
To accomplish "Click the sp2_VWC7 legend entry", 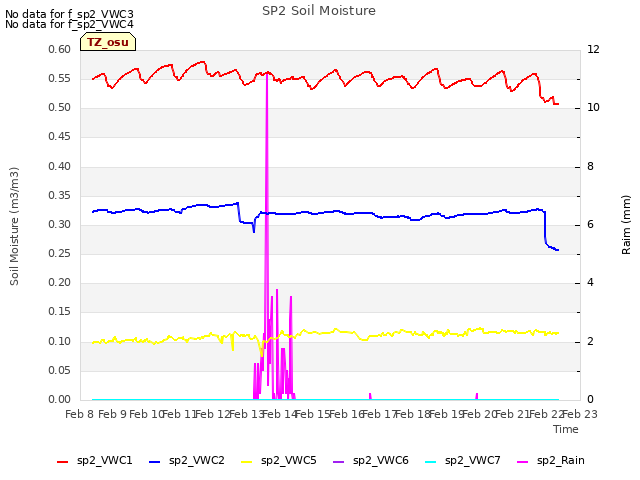I will 463,461.
